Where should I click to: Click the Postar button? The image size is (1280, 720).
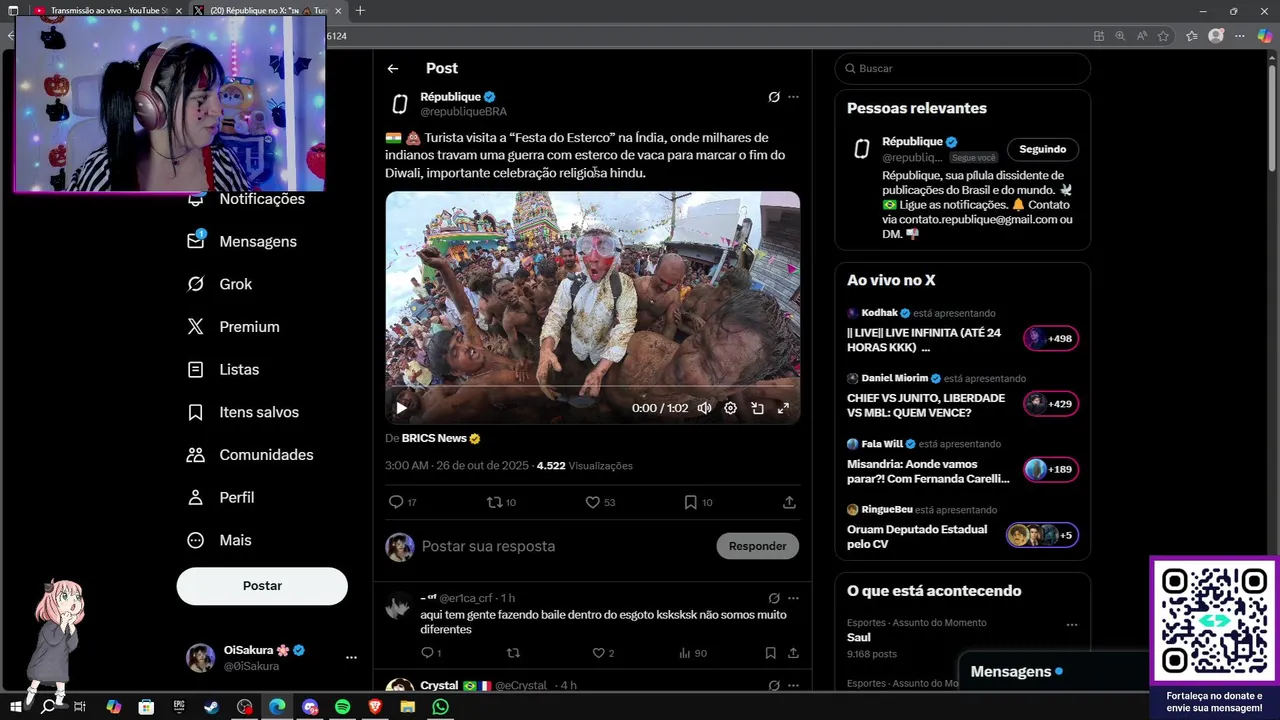coord(262,586)
